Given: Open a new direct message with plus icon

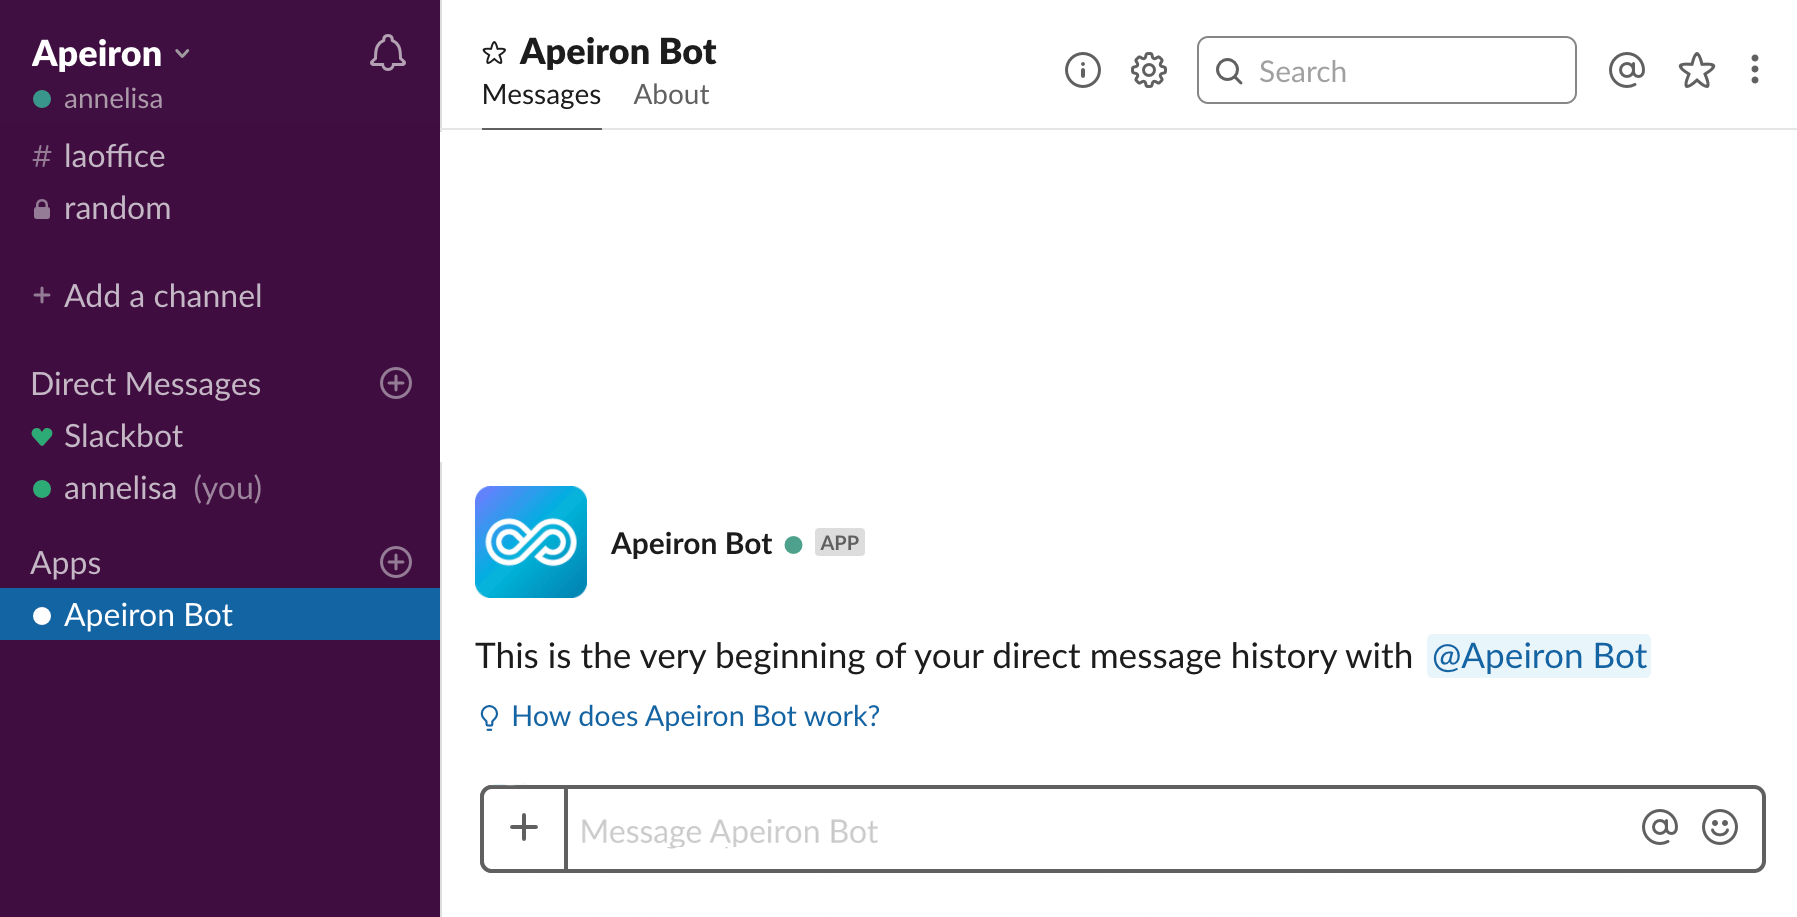Looking at the screenshot, I should point(396,383).
